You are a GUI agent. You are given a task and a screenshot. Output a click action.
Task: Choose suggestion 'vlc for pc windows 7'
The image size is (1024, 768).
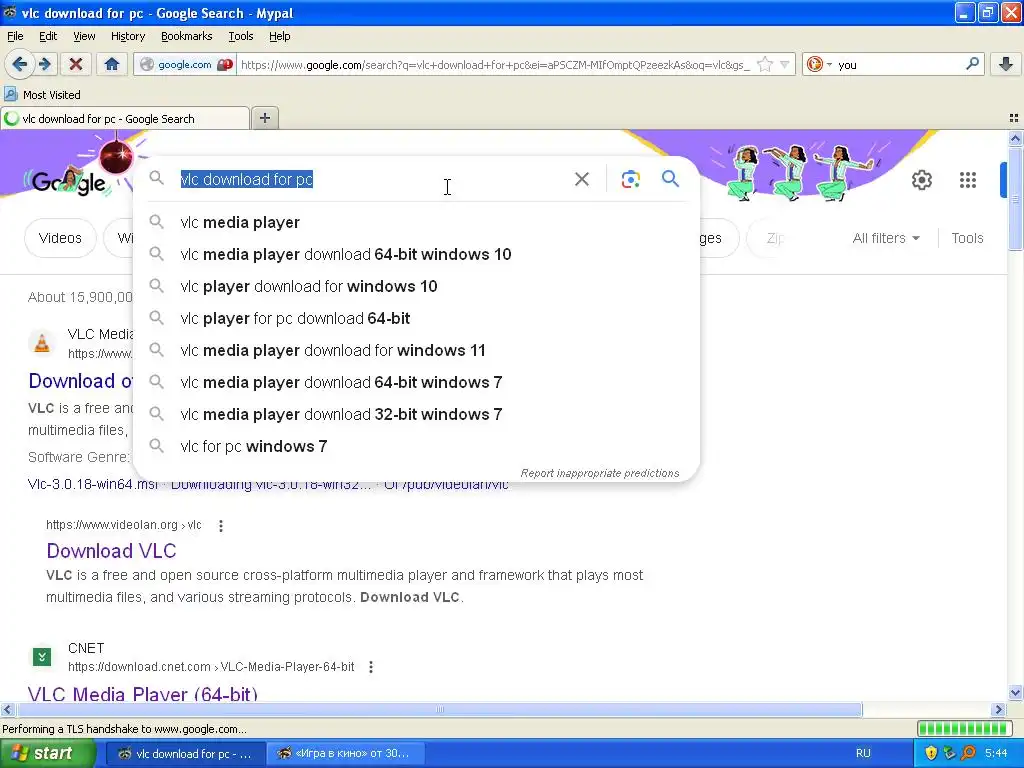pos(416,446)
